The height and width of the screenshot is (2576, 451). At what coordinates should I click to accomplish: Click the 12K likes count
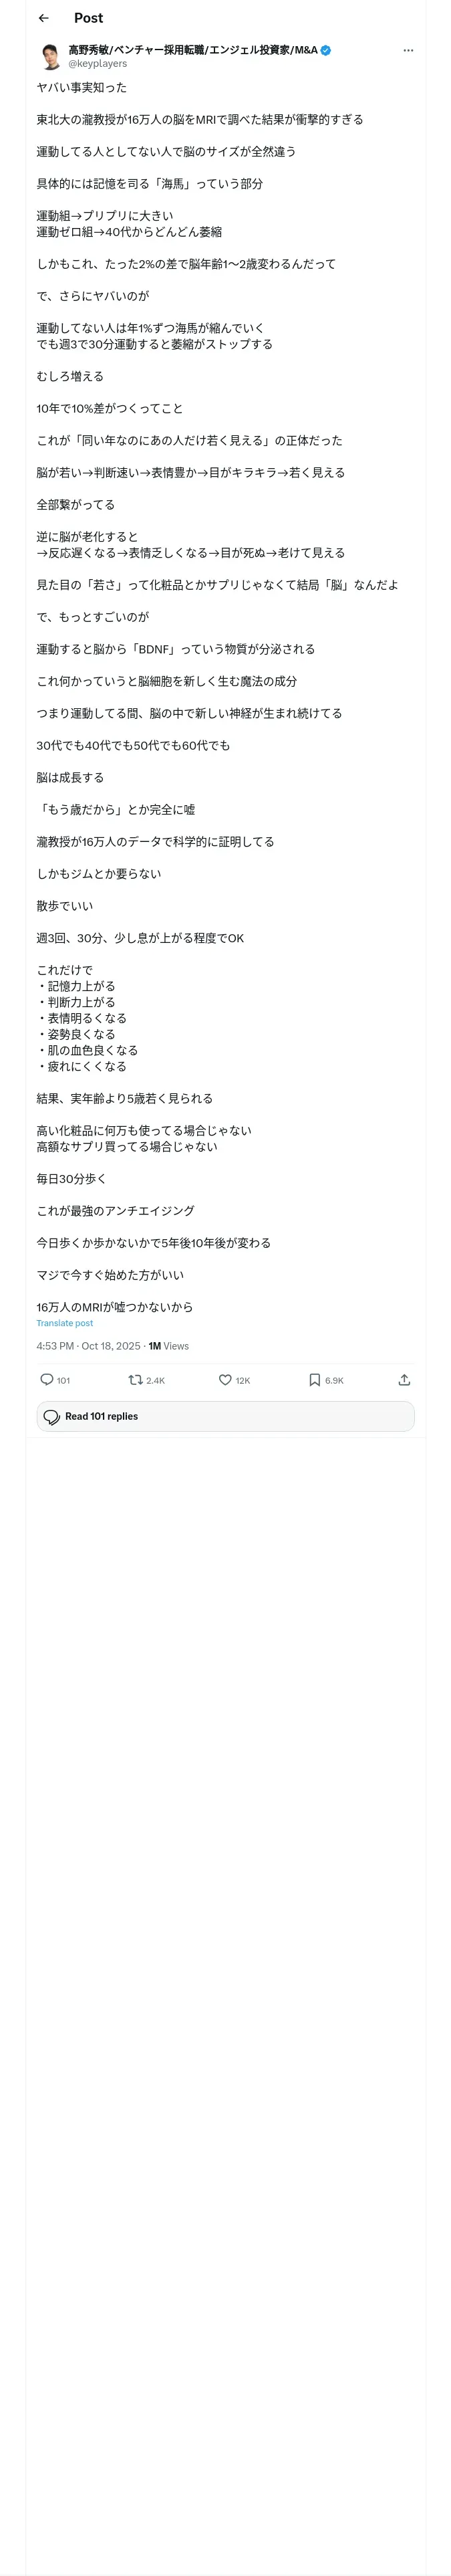[243, 1380]
